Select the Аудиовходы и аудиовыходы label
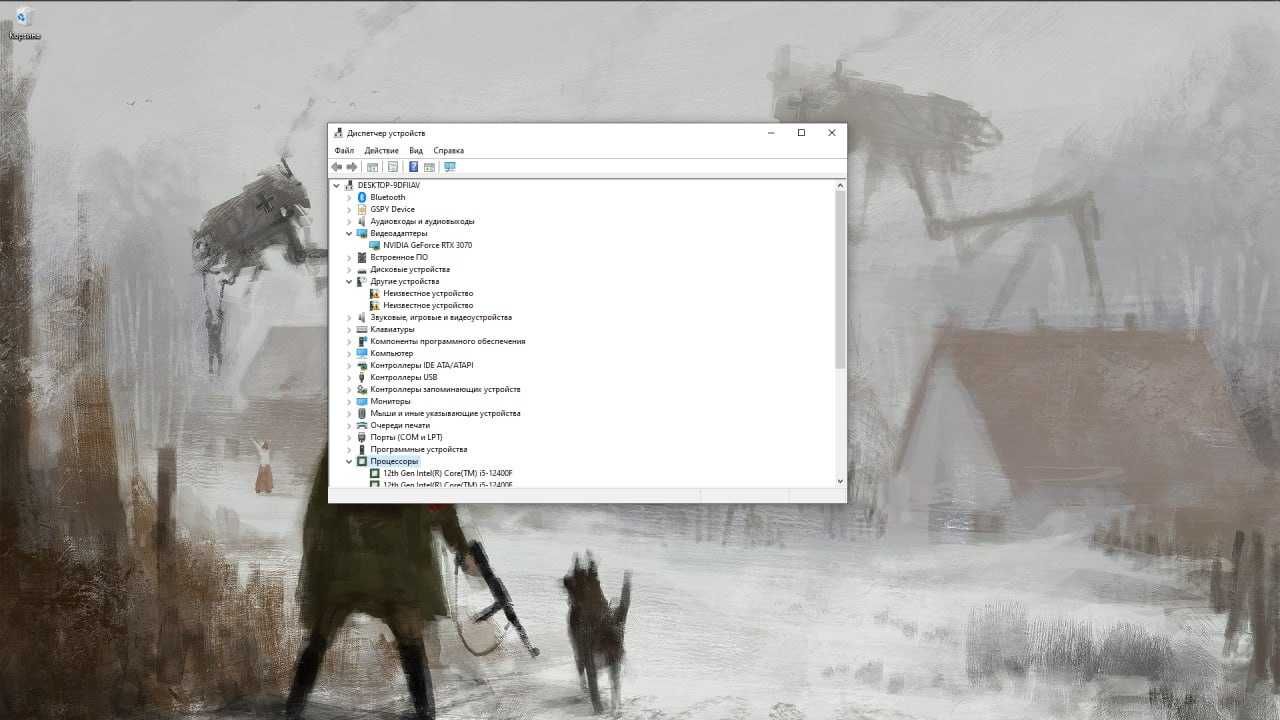 point(422,221)
